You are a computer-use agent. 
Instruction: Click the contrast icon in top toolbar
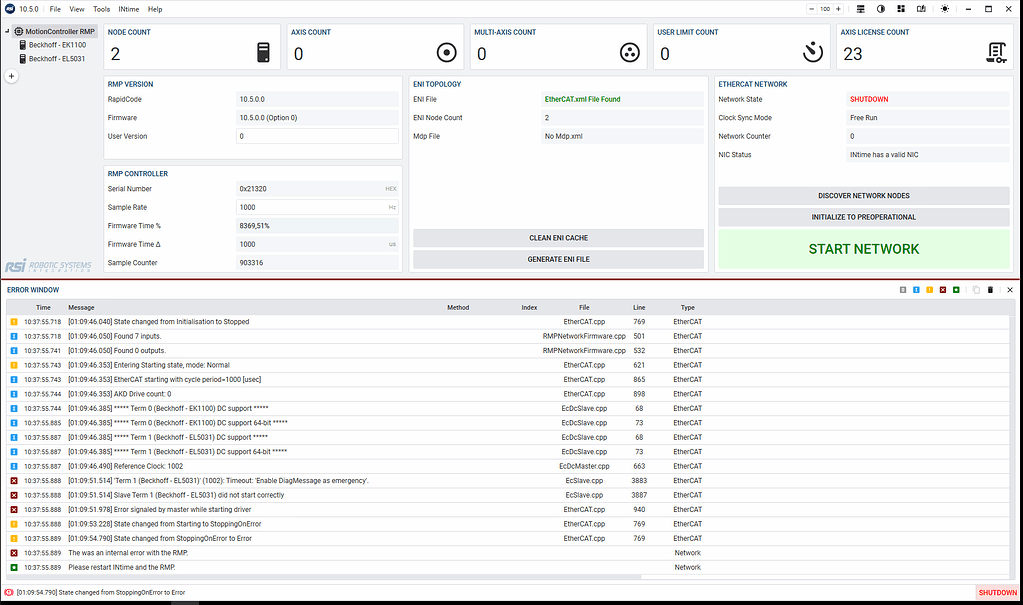(x=882, y=8)
